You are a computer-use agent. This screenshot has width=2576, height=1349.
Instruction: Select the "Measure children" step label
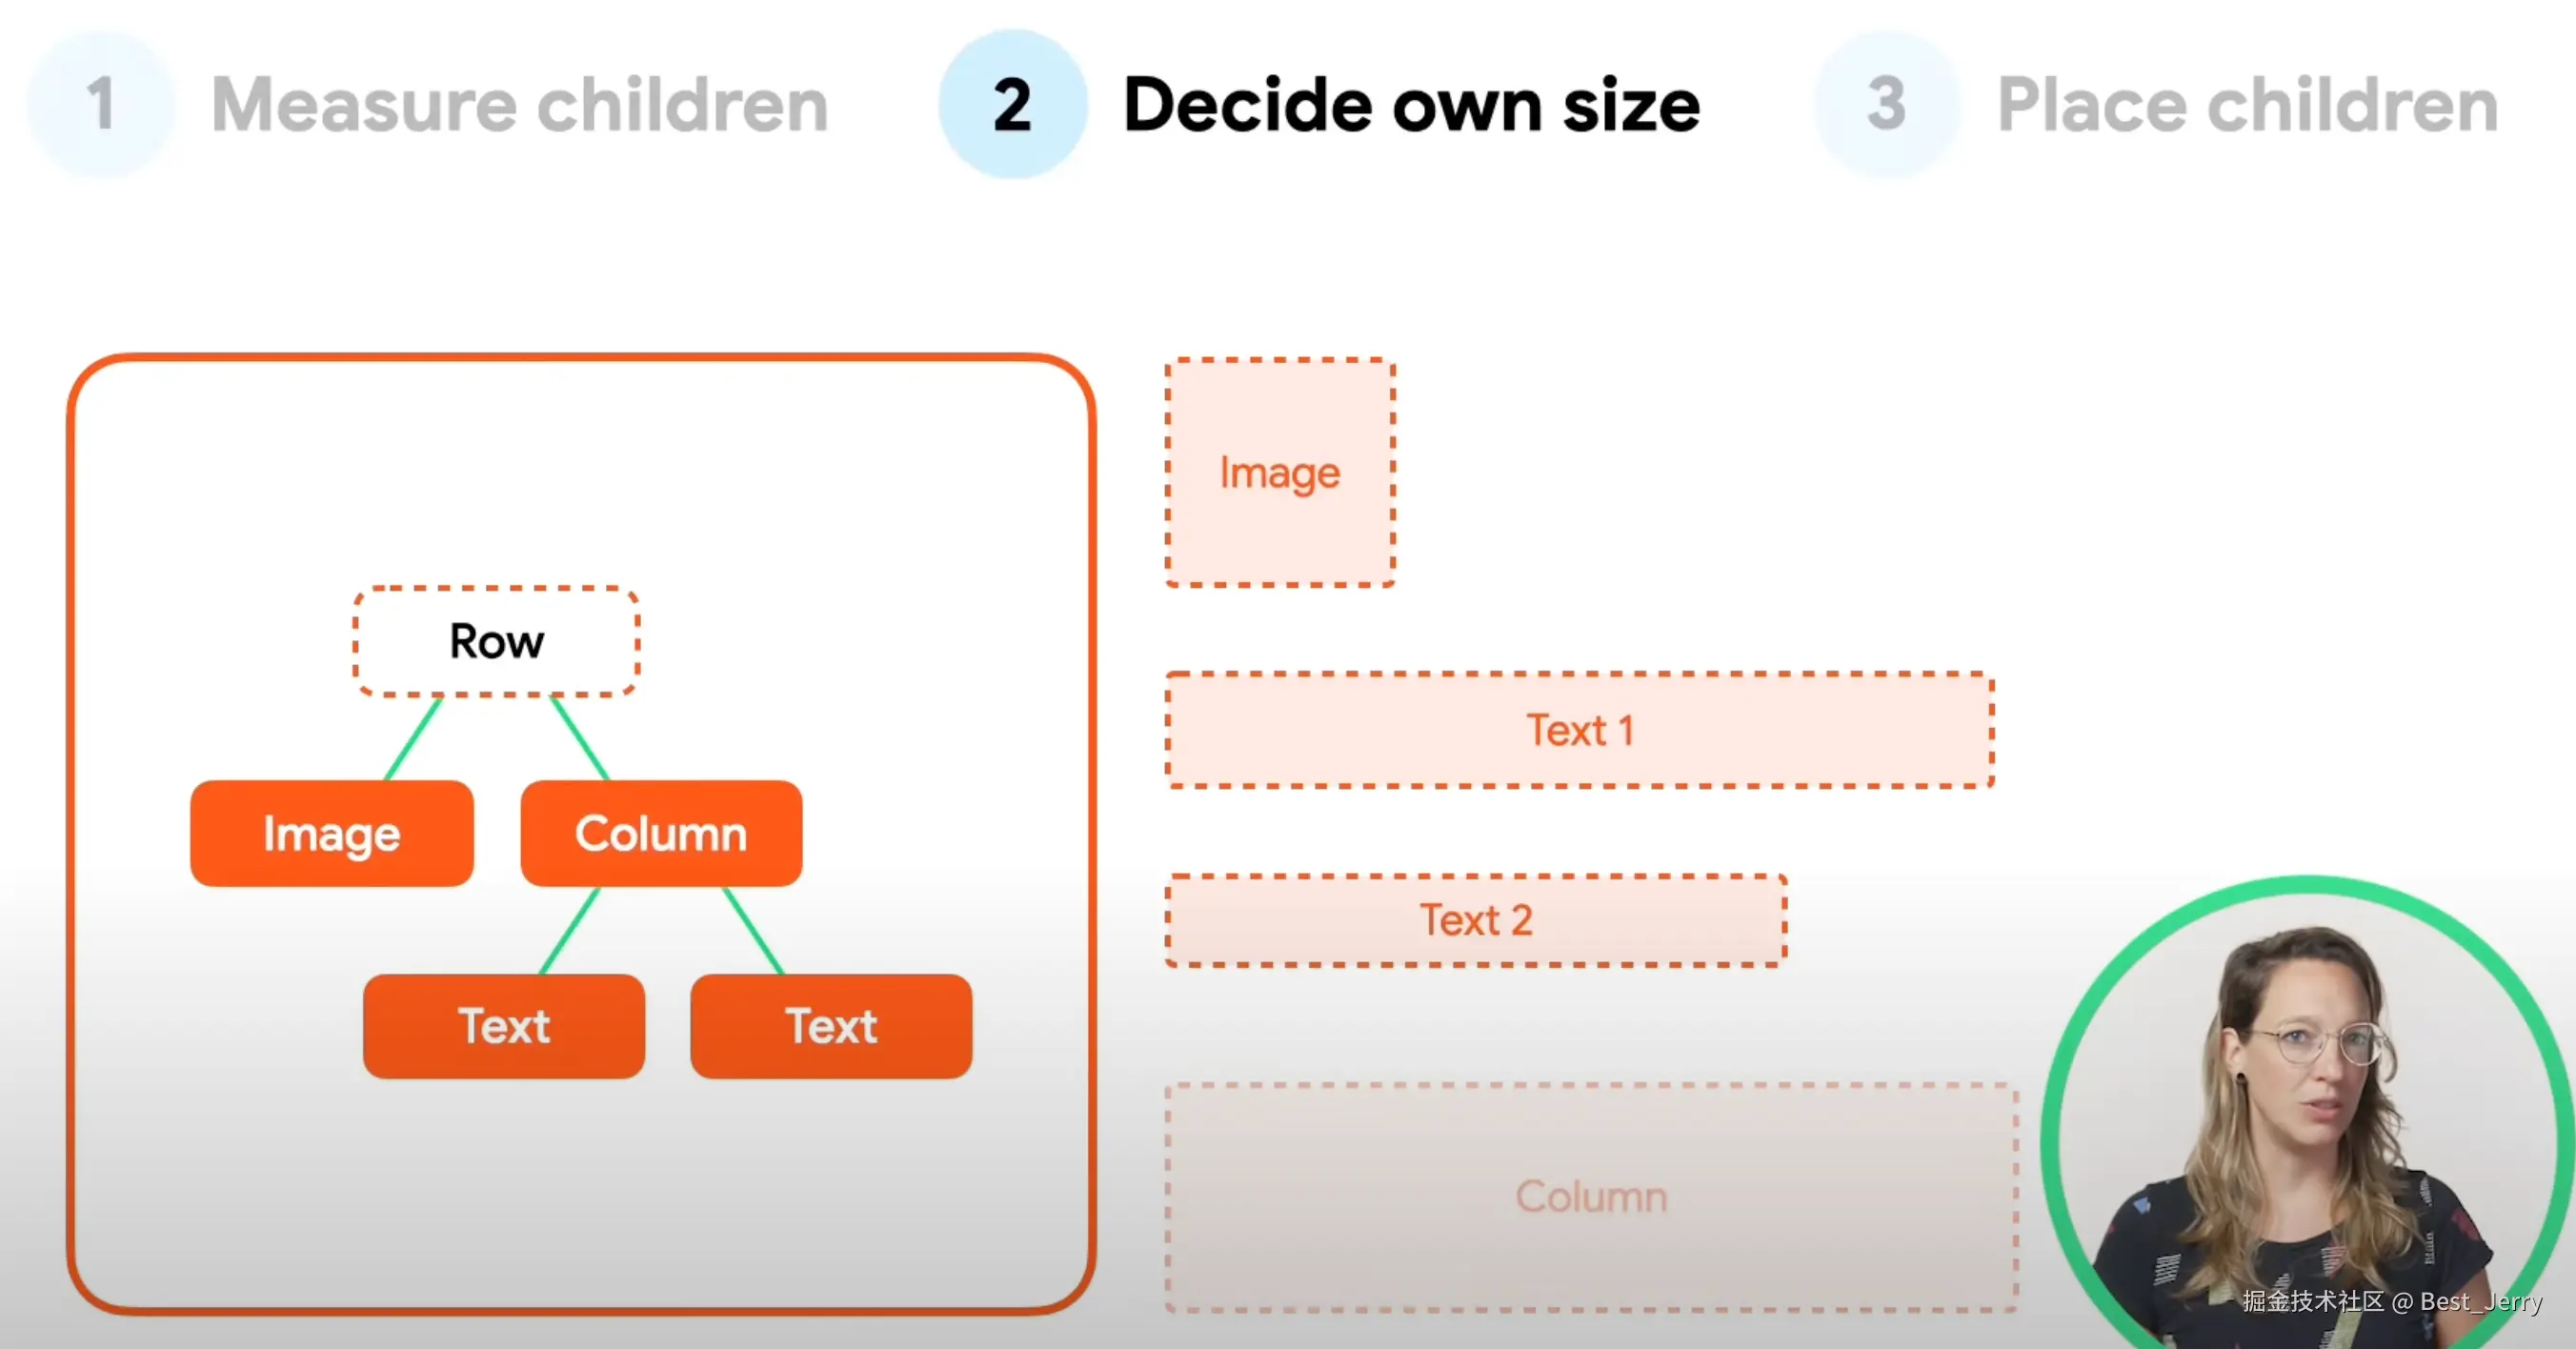(520, 104)
